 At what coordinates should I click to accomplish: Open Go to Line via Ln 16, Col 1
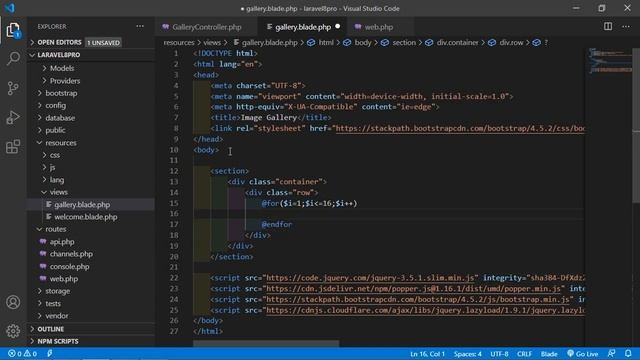[x=427, y=353]
